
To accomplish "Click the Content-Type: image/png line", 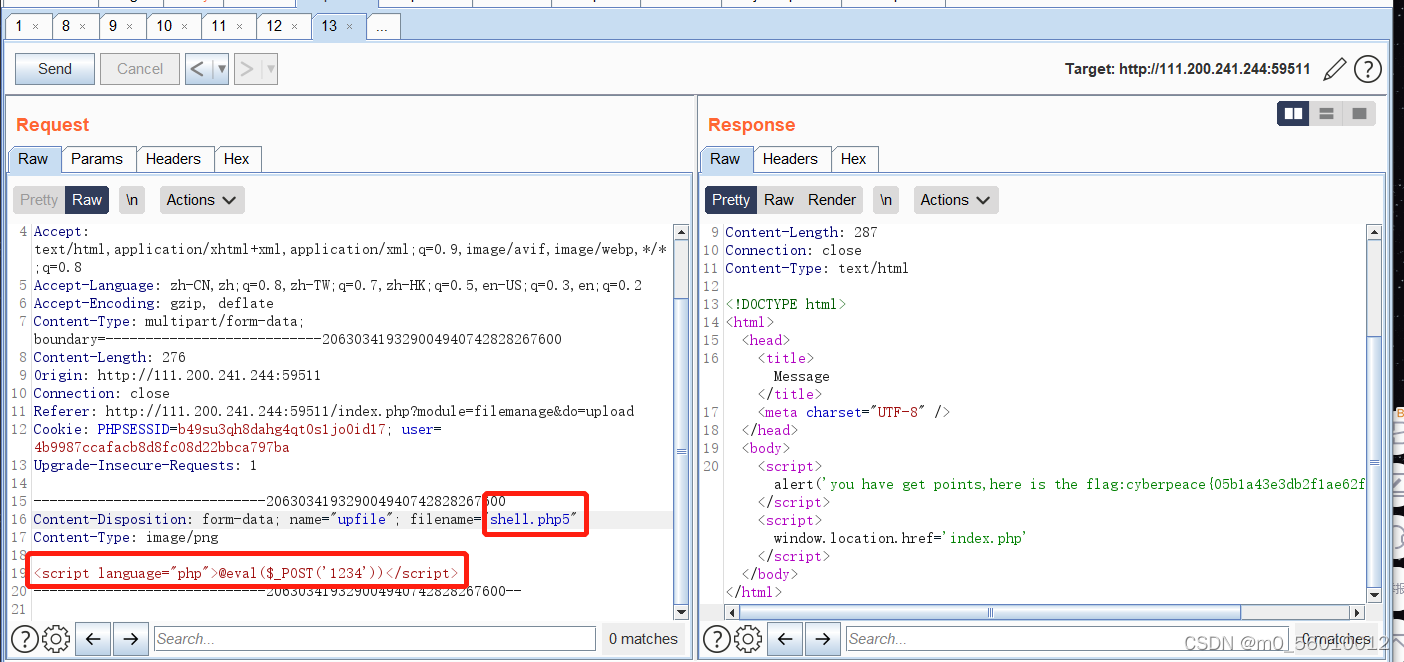I will tap(126, 538).
